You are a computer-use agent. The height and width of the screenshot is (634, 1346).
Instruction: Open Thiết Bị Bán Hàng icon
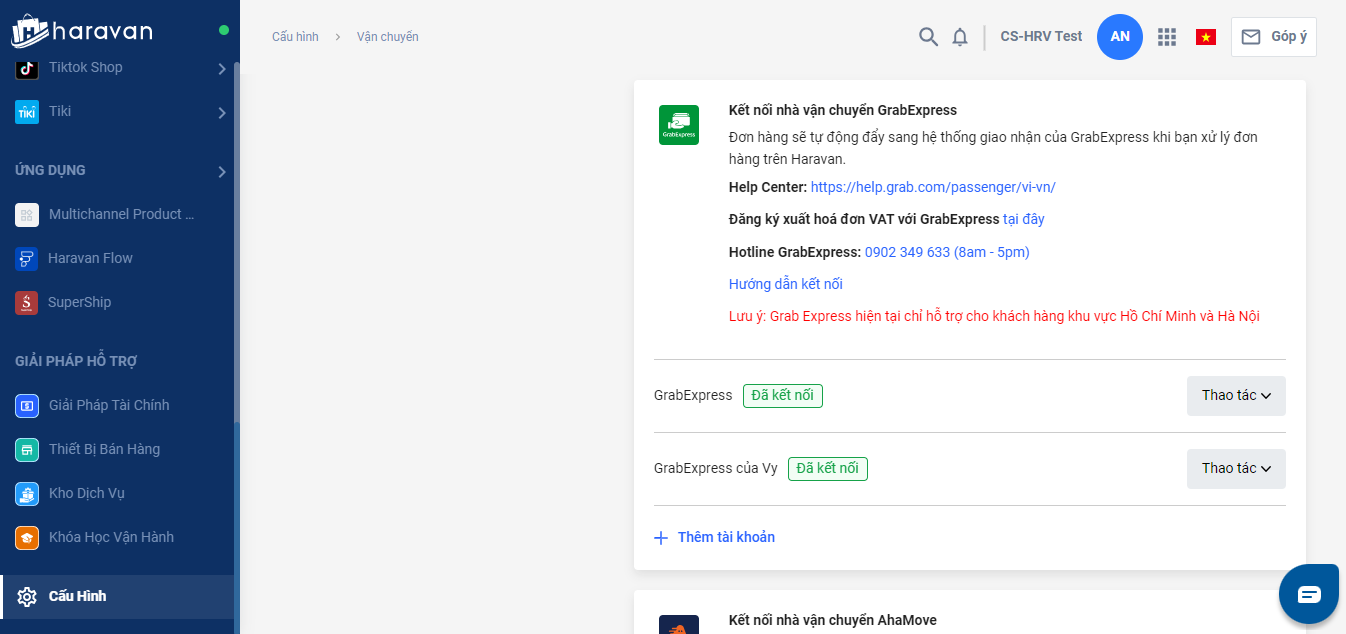tap(27, 449)
